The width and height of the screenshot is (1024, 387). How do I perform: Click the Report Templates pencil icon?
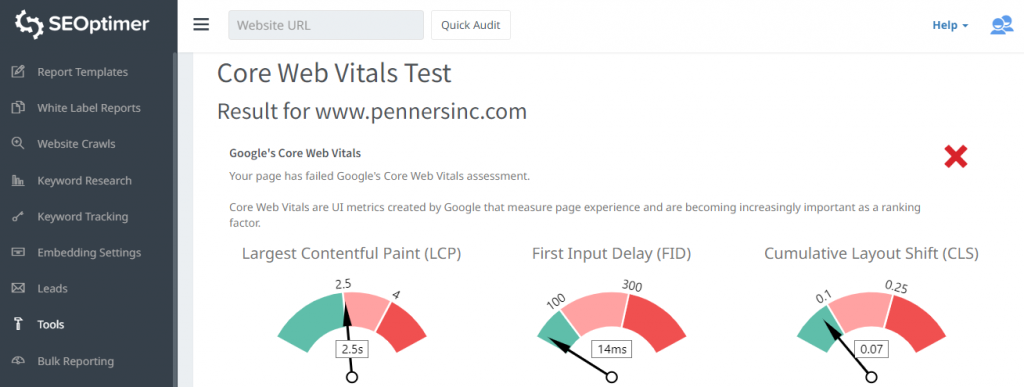click(x=18, y=72)
